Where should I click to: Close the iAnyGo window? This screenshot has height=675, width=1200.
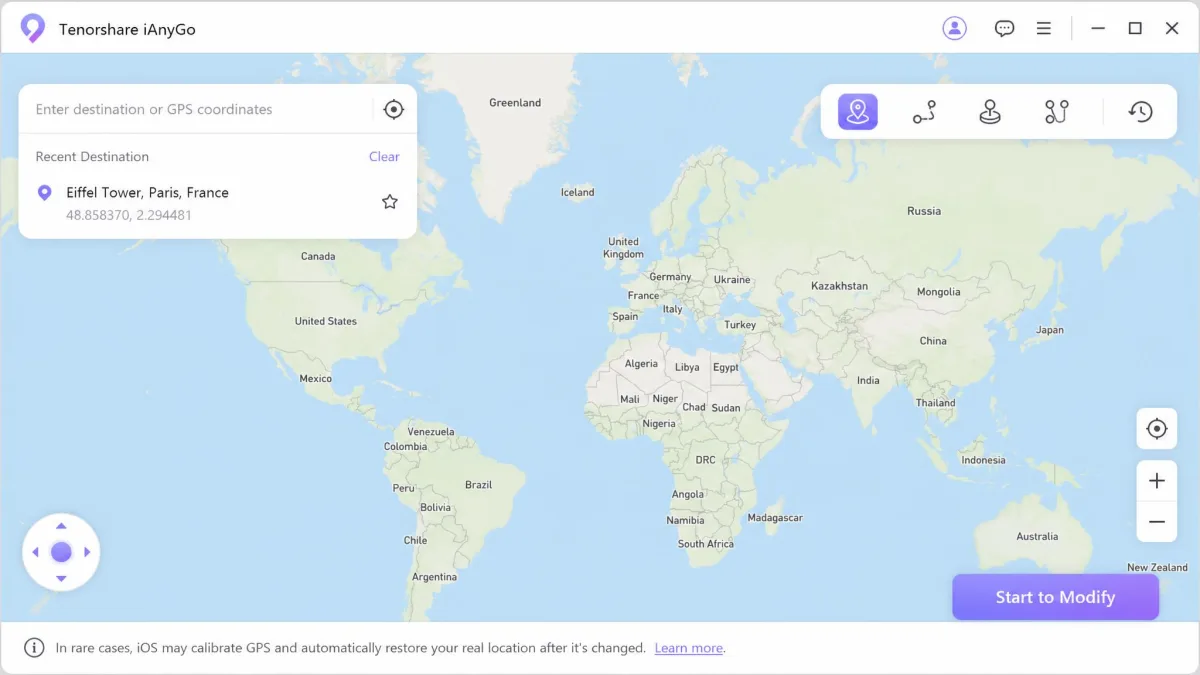1172,29
